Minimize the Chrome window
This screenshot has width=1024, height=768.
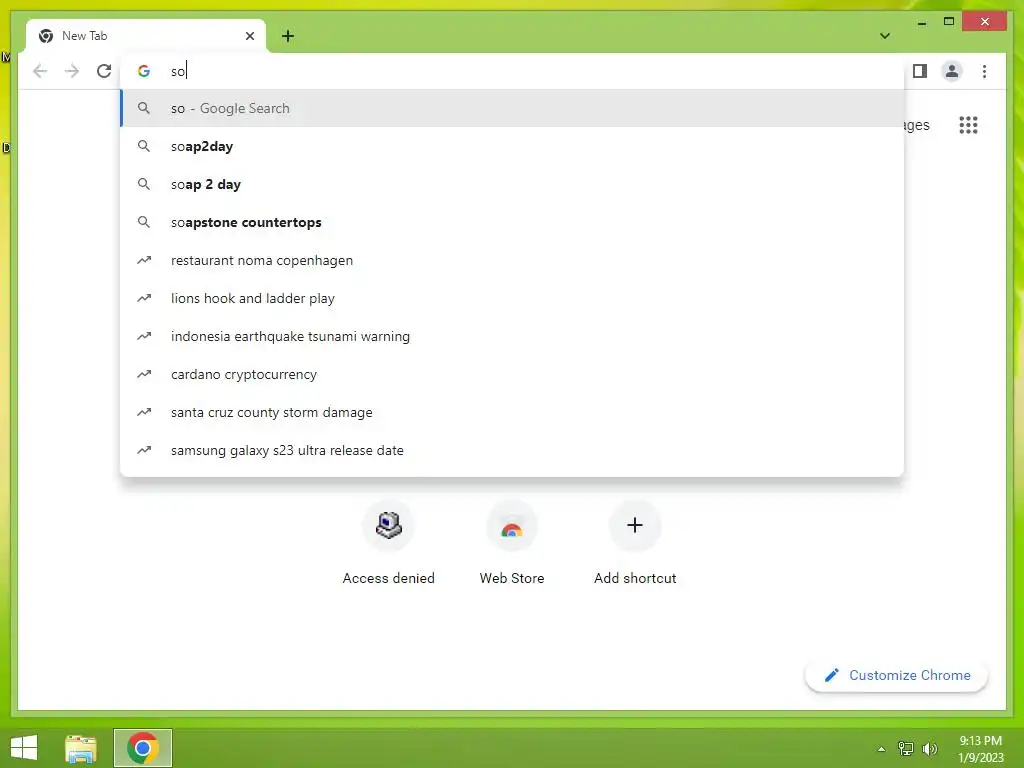coord(921,22)
